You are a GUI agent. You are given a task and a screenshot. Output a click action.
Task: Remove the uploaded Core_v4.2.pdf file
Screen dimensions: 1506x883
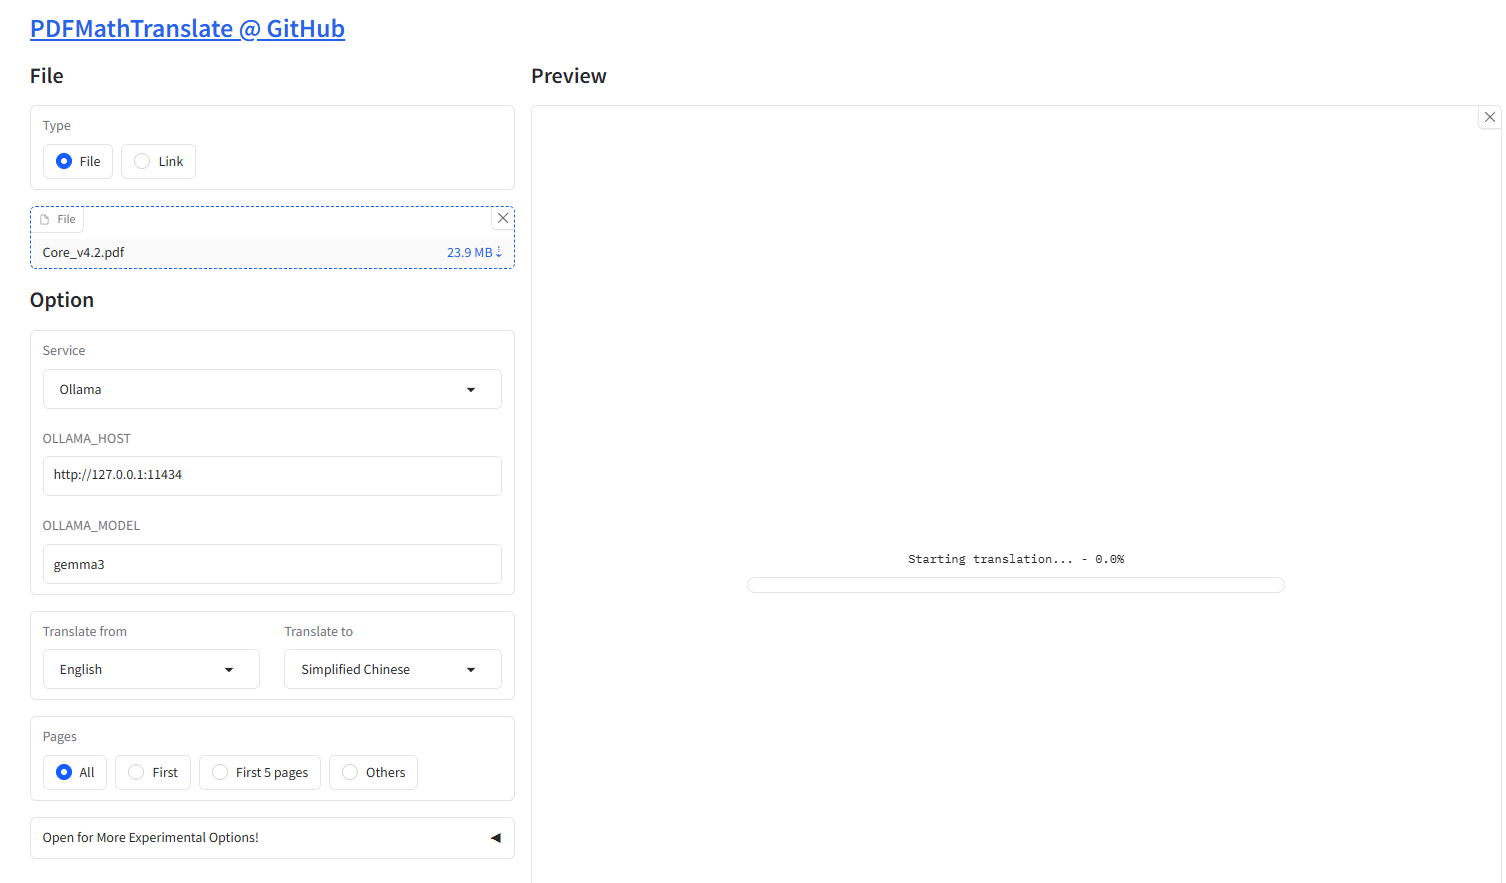[503, 218]
